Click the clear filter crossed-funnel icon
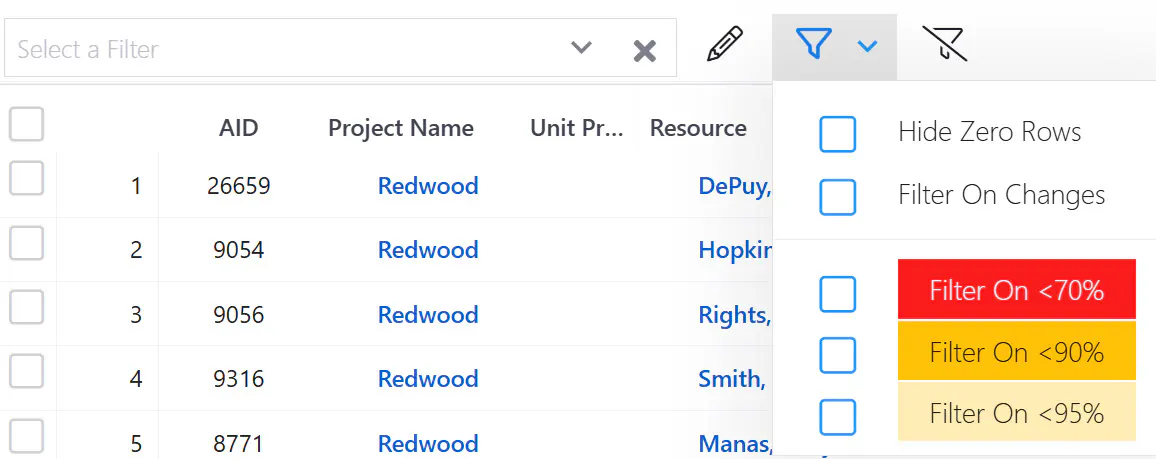The height and width of the screenshot is (459, 1156). 944,44
